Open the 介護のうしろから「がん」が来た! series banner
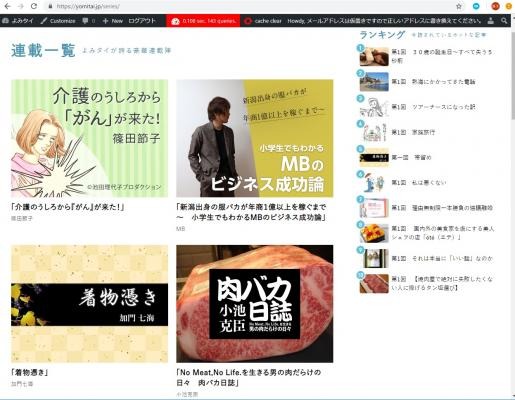Viewport: 515px width, 400px height. (90, 138)
